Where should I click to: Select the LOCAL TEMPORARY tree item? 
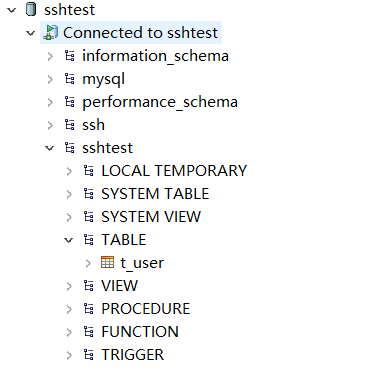(x=174, y=171)
